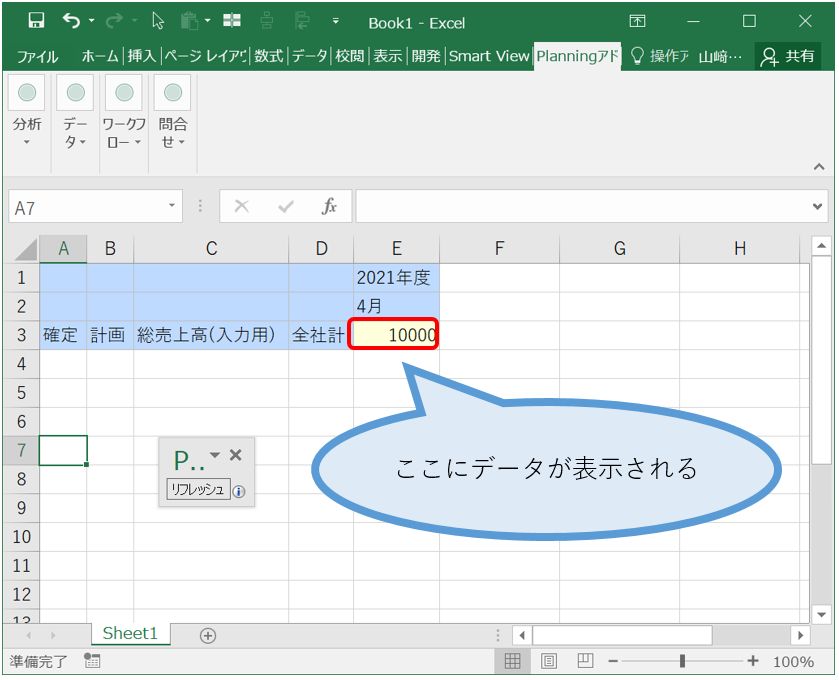
Task: Switch to Page Break Preview view
Action: pos(585,661)
